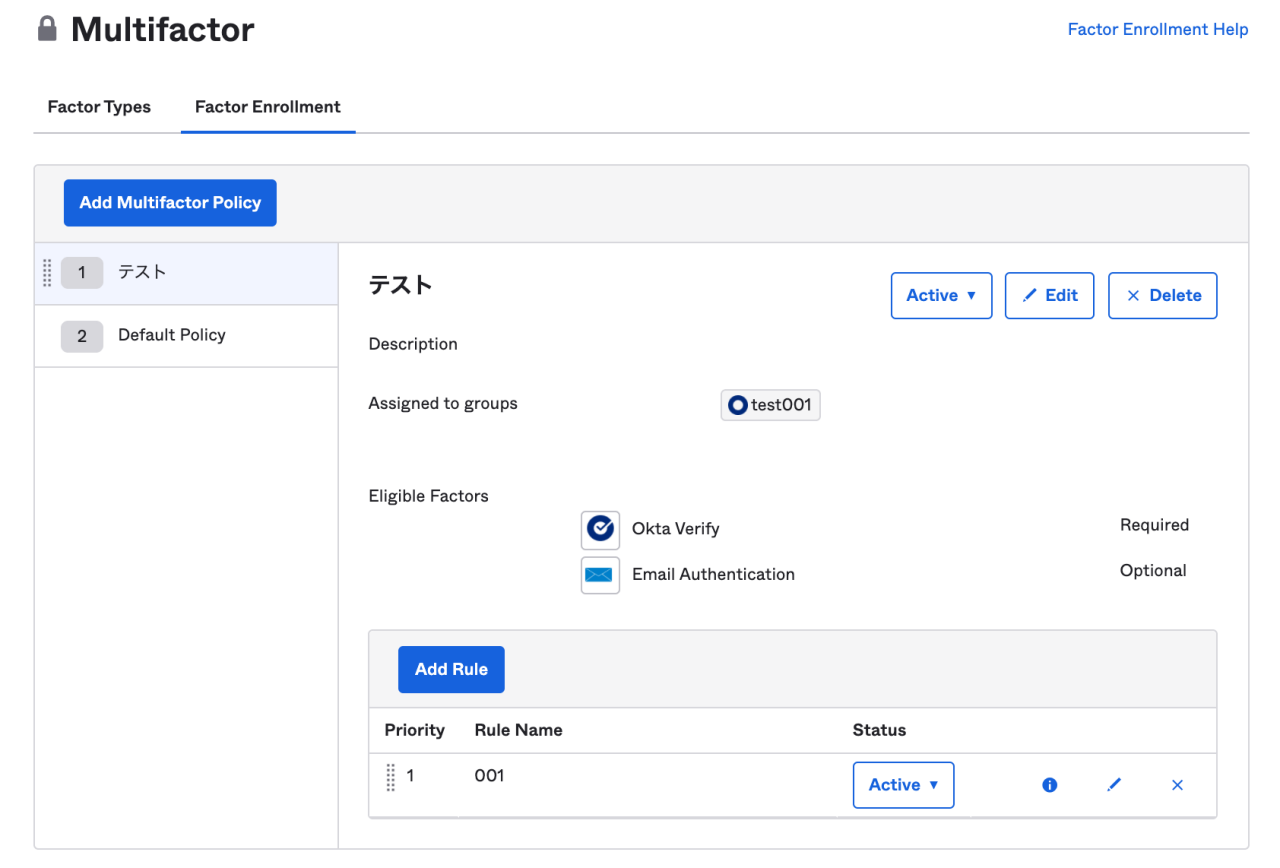Open the policy Active status dropdown
The image size is (1280, 868).
(941, 296)
